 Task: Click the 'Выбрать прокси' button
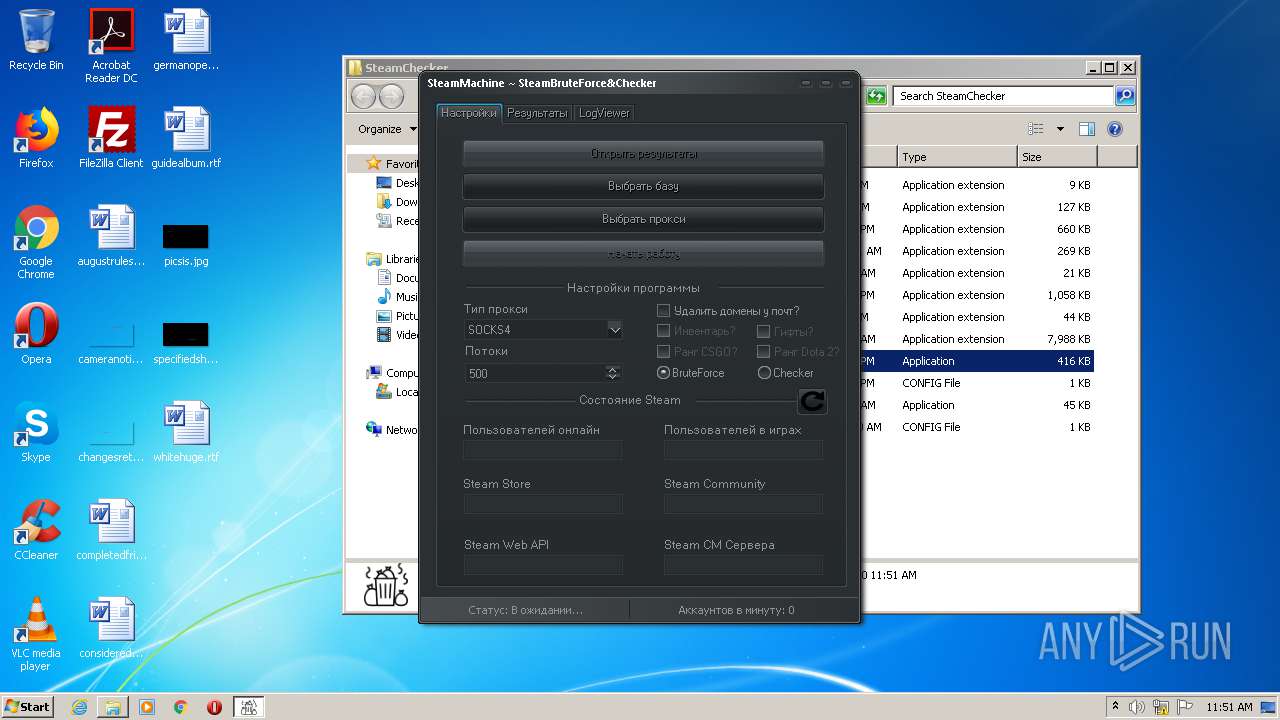point(643,219)
